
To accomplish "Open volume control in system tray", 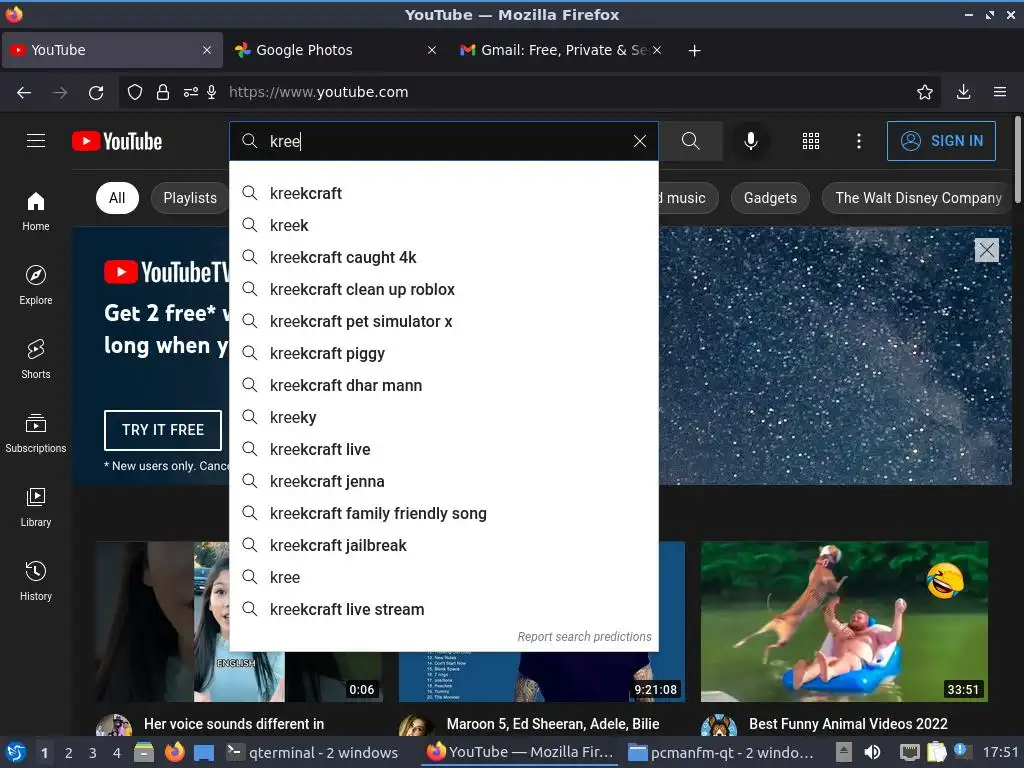I will [872, 753].
